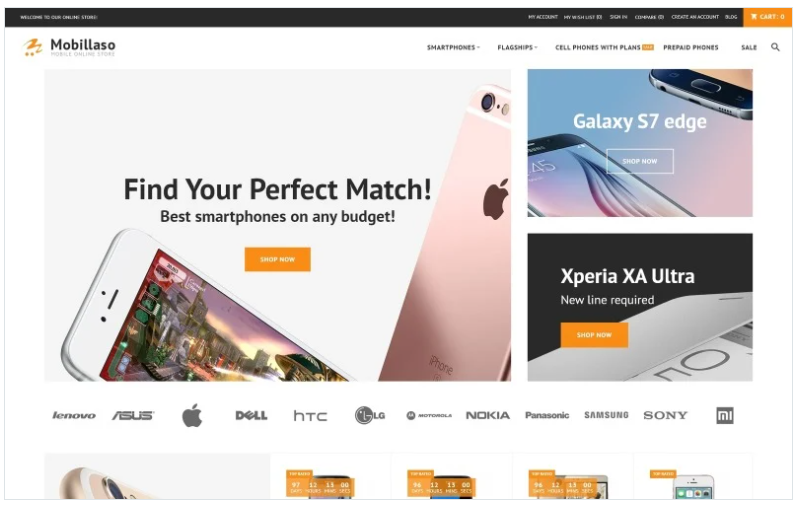Open the orange Cart button

tap(767, 17)
